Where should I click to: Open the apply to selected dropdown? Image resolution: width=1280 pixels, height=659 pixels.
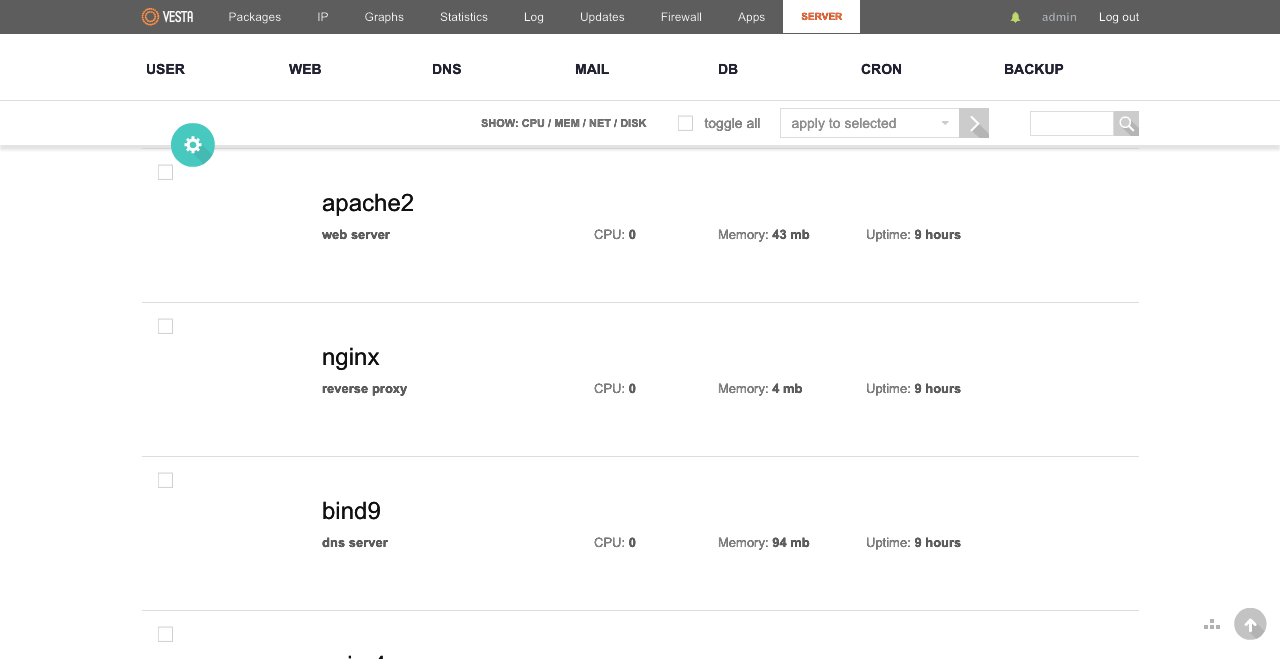(x=869, y=124)
